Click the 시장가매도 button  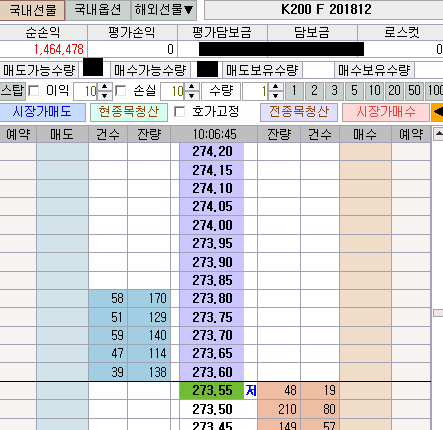(x=43, y=112)
